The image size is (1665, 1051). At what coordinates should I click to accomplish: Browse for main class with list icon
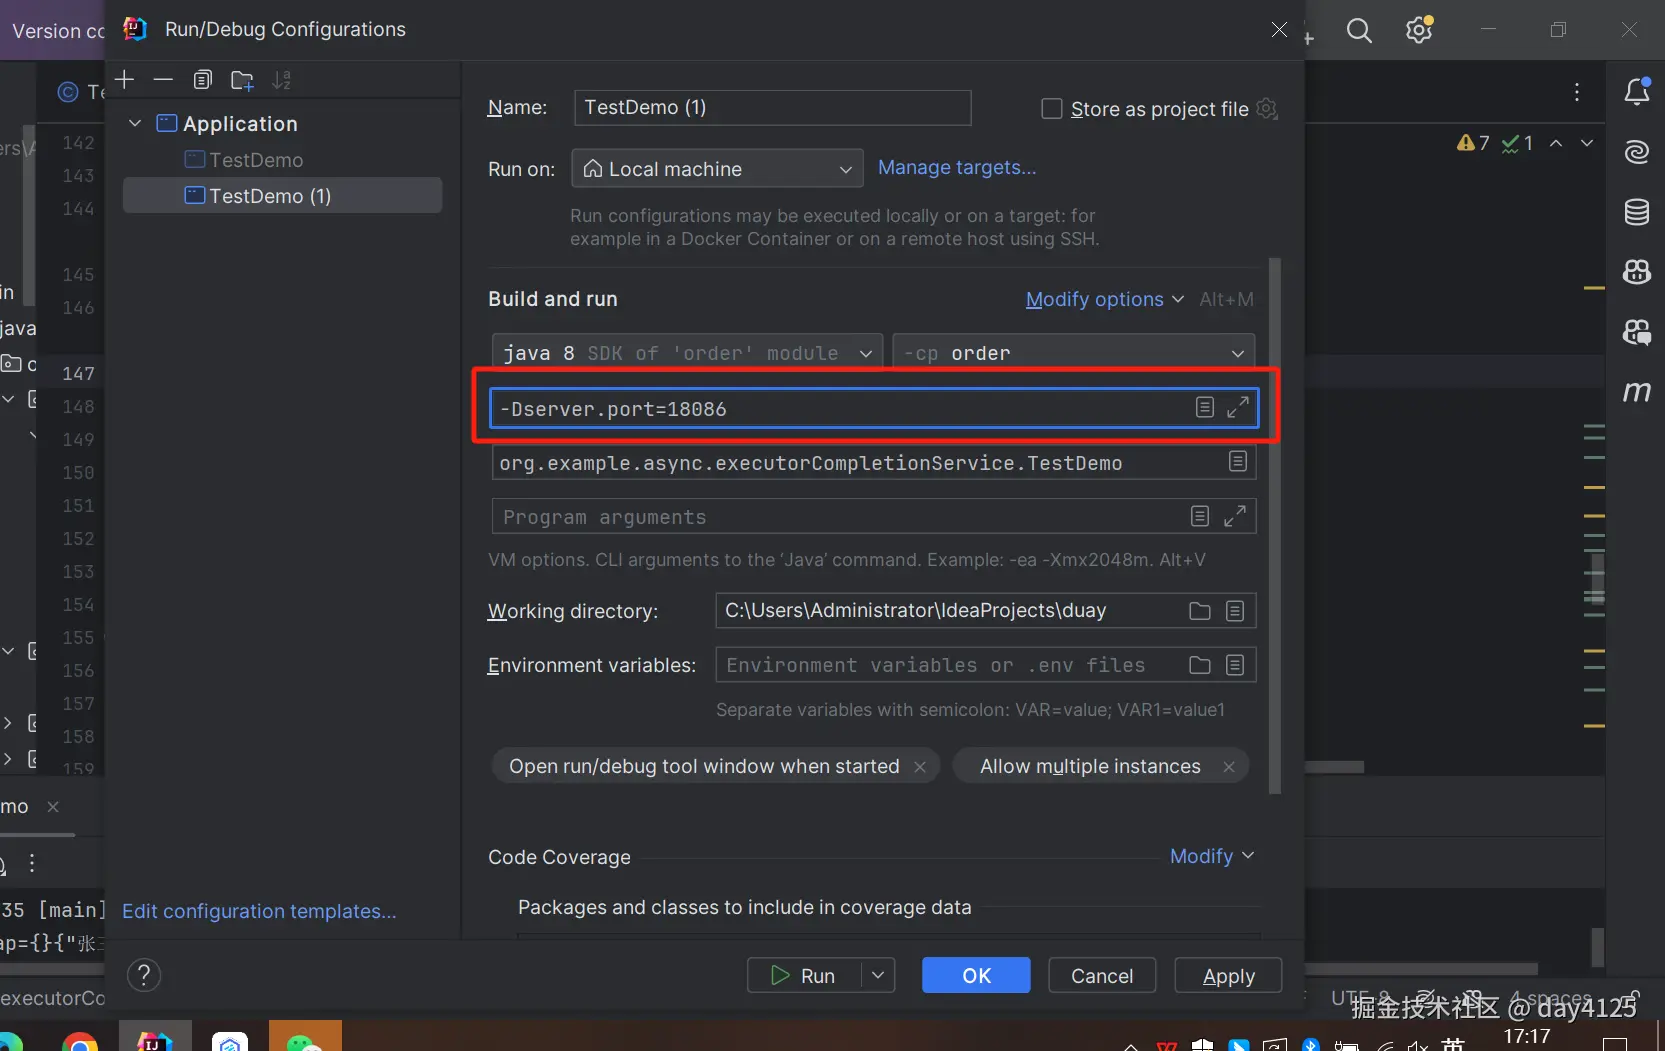point(1238,461)
